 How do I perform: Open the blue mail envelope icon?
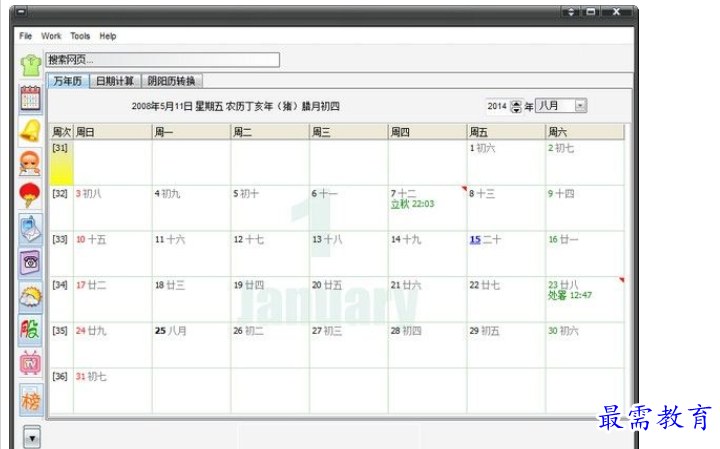[31, 229]
